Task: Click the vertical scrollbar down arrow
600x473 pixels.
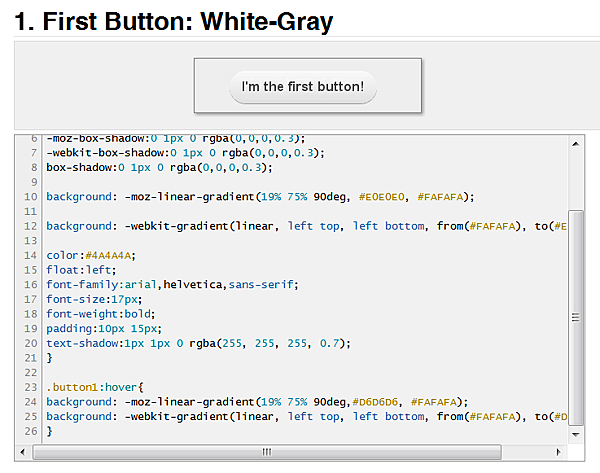Action: (576, 434)
